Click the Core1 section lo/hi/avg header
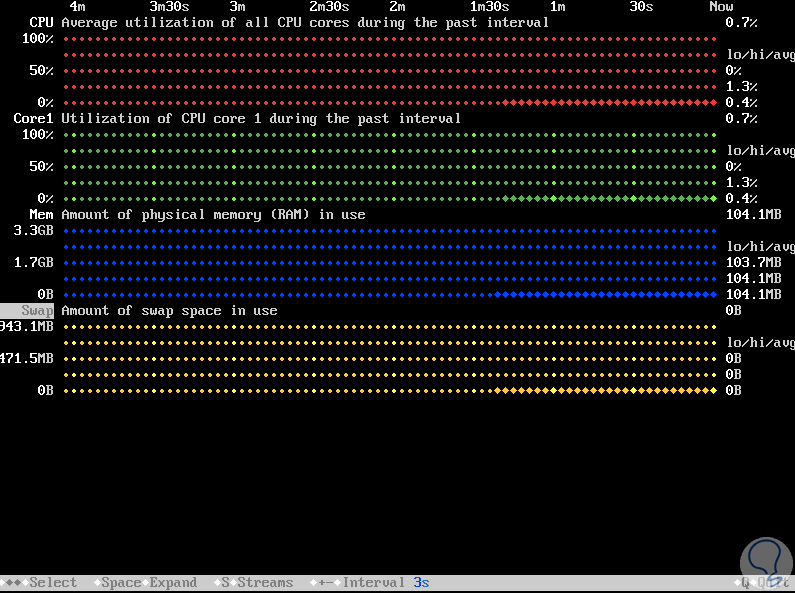 coord(761,151)
